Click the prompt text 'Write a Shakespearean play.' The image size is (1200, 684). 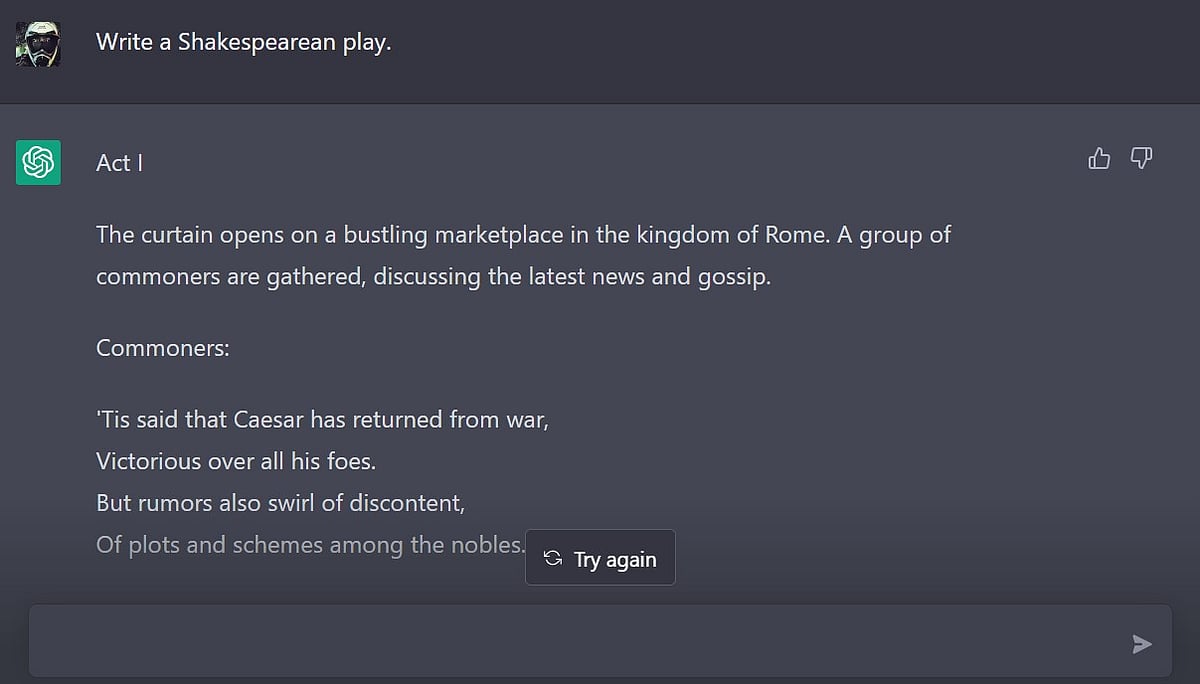tap(244, 43)
